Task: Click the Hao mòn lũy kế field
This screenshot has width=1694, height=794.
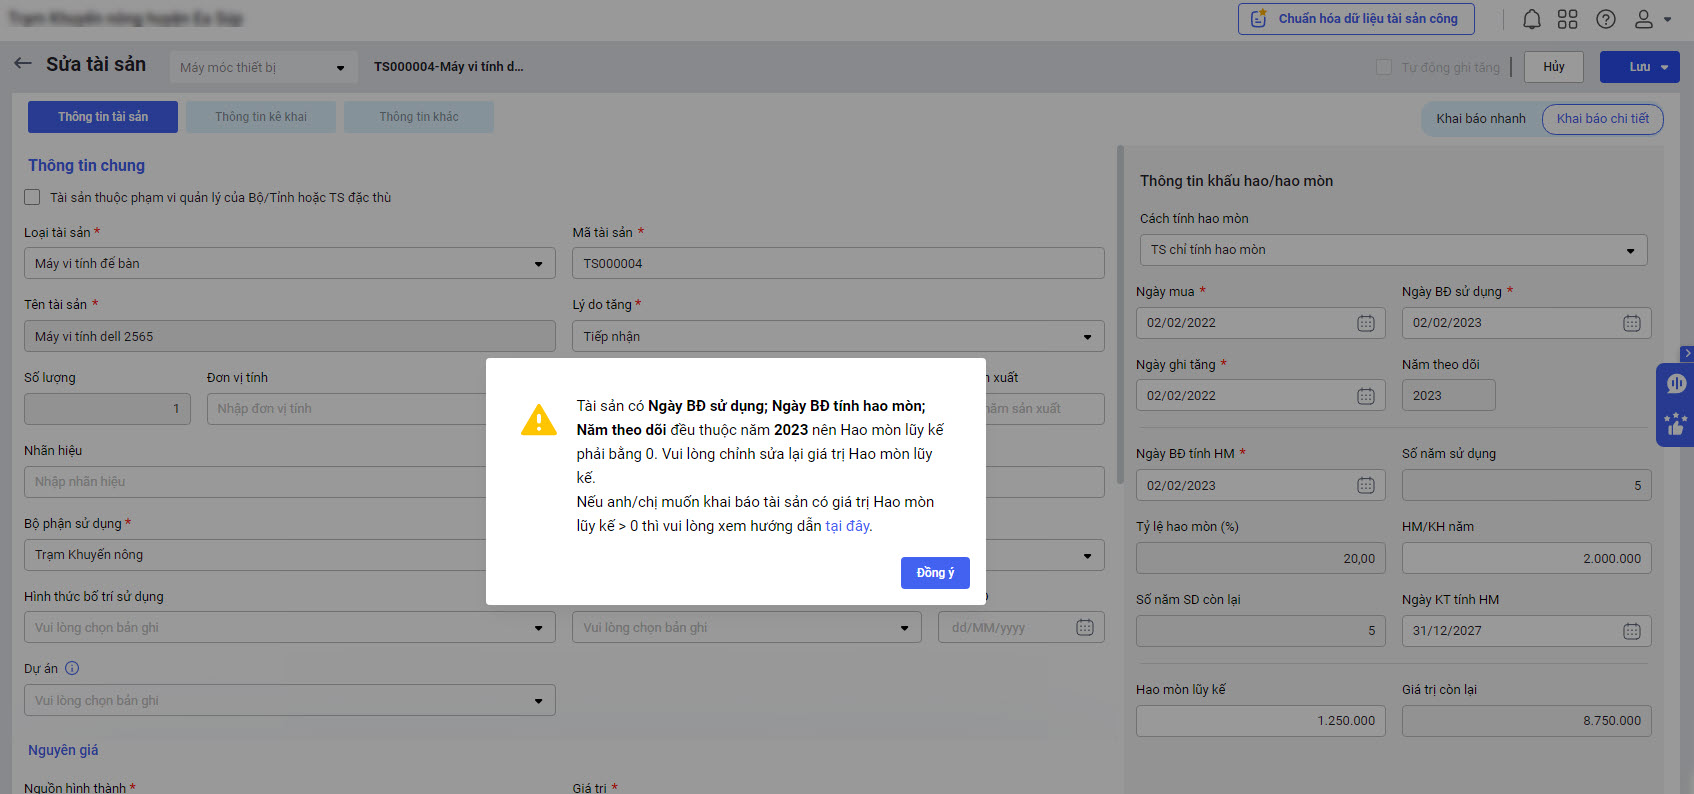Action: [x=1260, y=721]
